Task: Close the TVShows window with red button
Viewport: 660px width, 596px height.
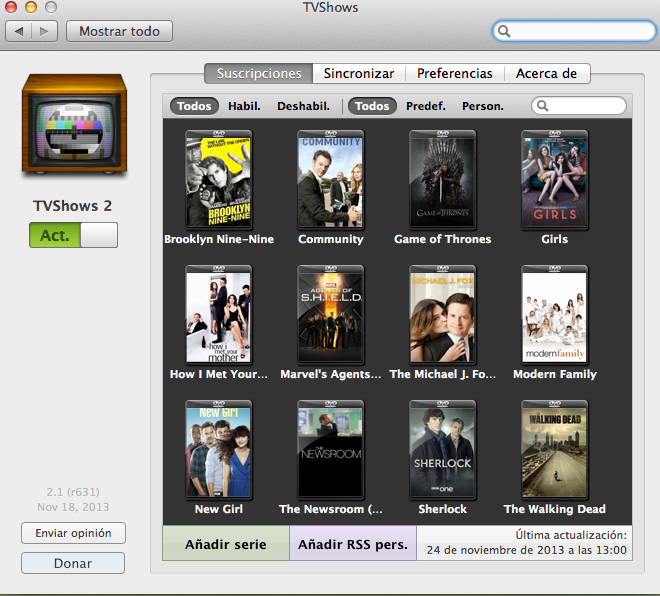Action: point(11,7)
